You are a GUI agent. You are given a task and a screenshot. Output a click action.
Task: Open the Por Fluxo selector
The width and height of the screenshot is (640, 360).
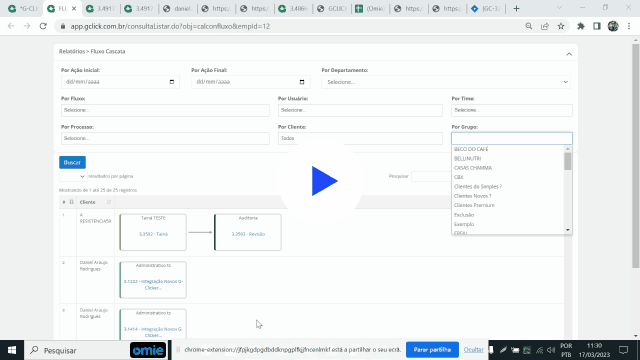pos(165,110)
